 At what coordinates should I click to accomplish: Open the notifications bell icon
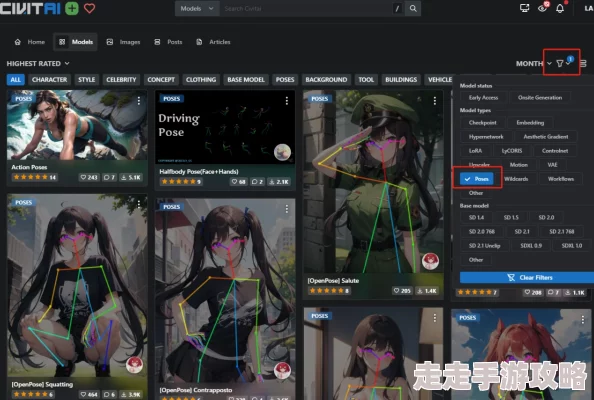pyautogui.click(x=560, y=8)
